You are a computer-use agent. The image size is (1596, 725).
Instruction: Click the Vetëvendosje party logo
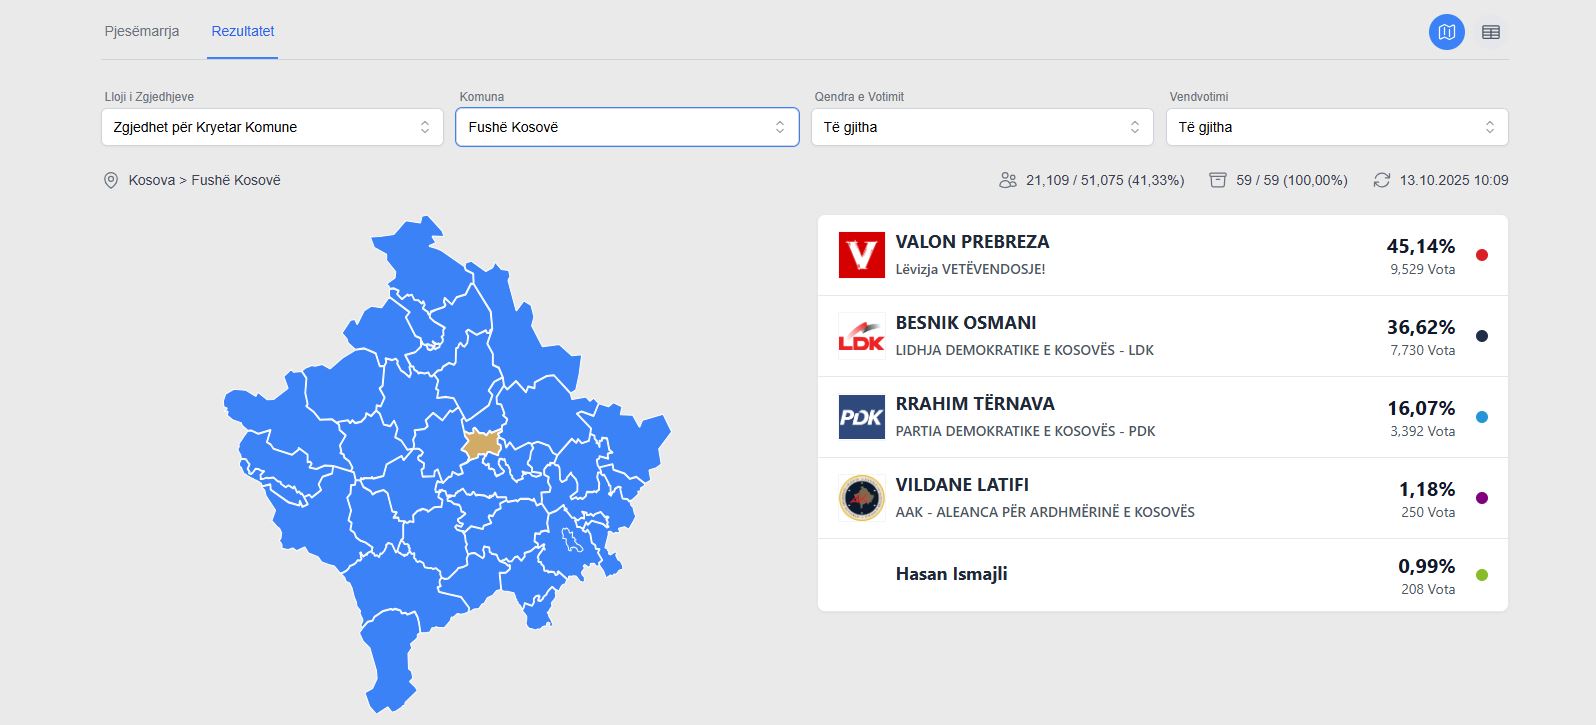pos(861,255)
